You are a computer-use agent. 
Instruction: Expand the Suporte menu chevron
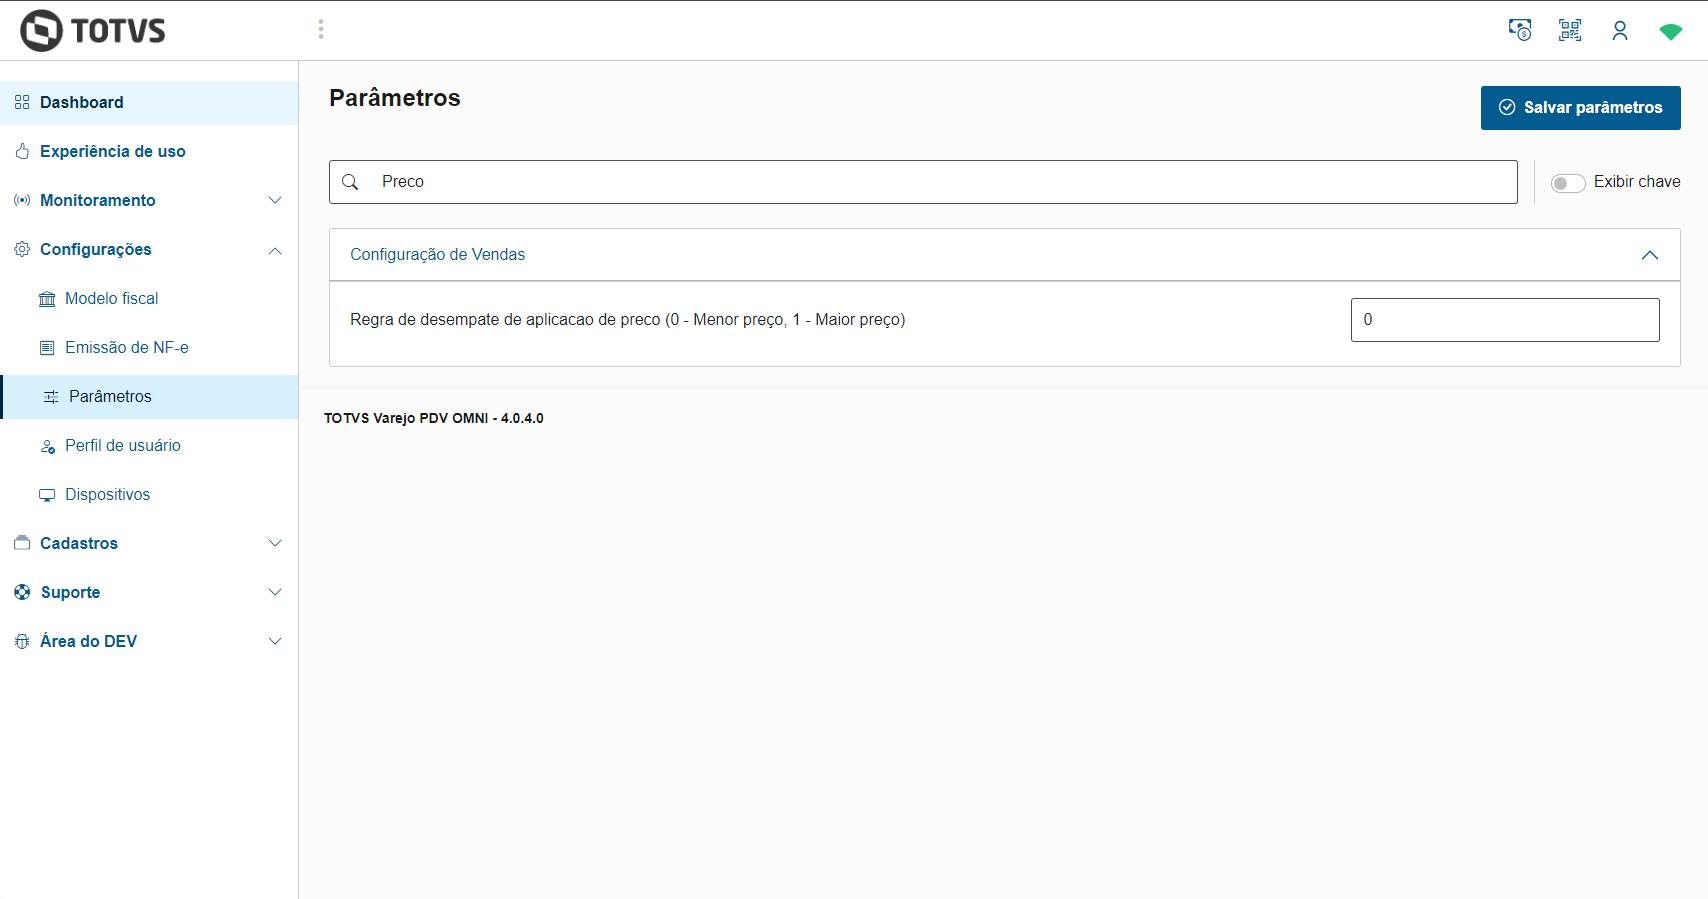(275, 592)
